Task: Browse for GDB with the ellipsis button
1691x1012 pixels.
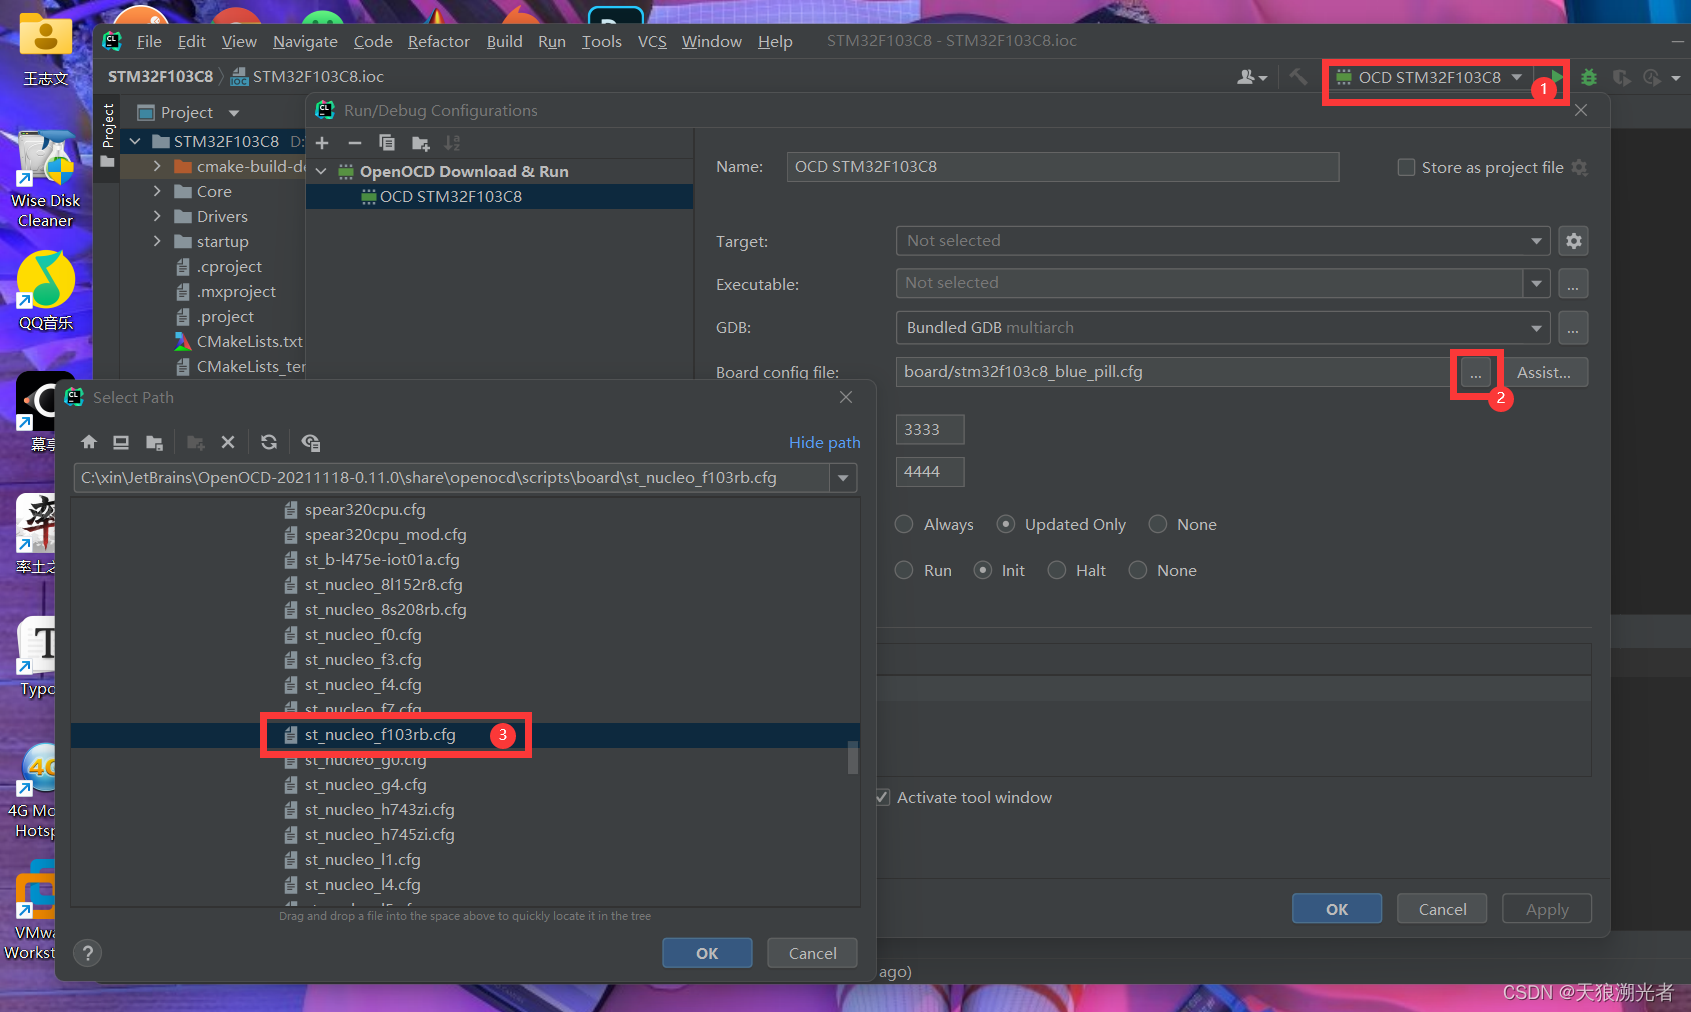Action: pos(1573,327)
